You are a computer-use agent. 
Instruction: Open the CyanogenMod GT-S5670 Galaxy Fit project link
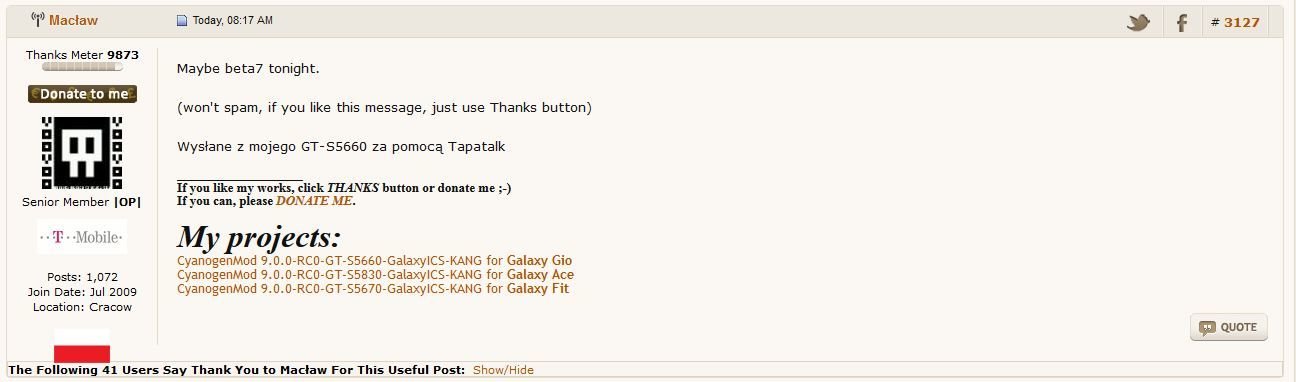pos(373,289)
